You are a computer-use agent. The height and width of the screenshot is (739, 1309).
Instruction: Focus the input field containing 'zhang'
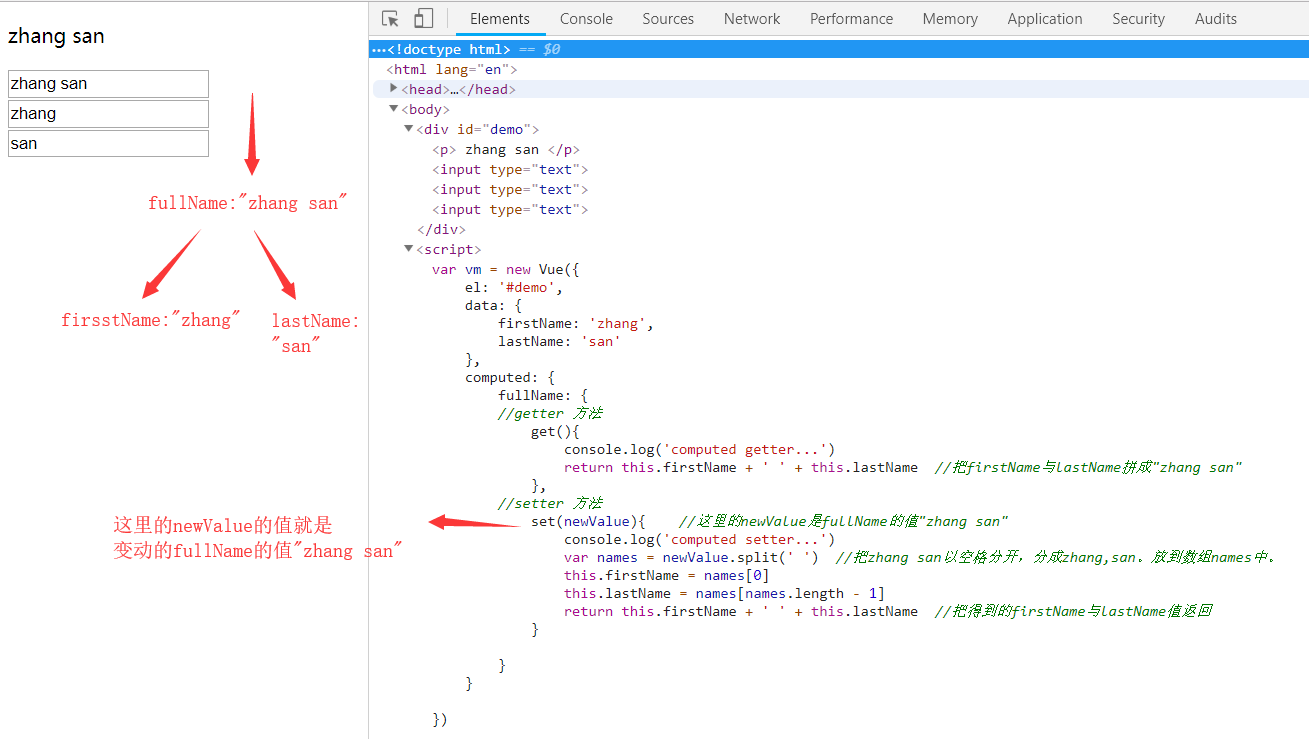tap(108, 114)
